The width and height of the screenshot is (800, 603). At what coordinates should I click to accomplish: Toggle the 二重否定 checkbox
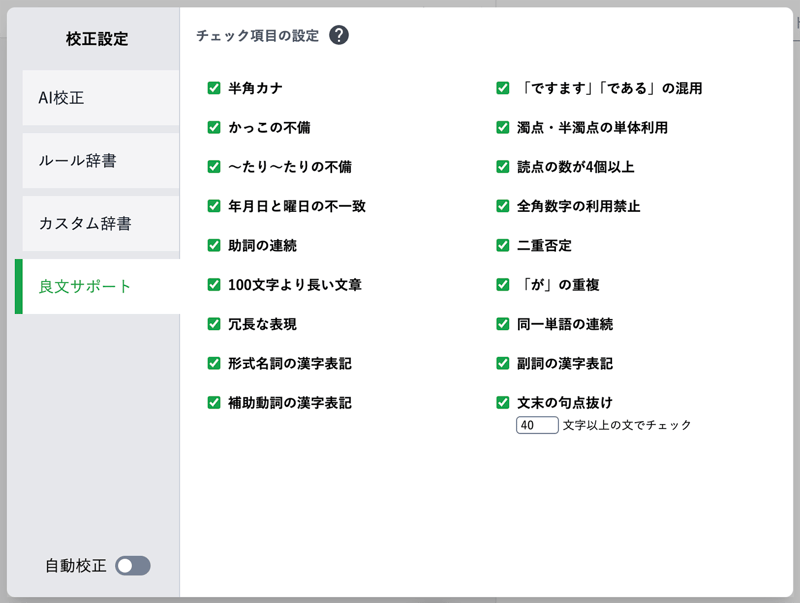coord(503,245)
